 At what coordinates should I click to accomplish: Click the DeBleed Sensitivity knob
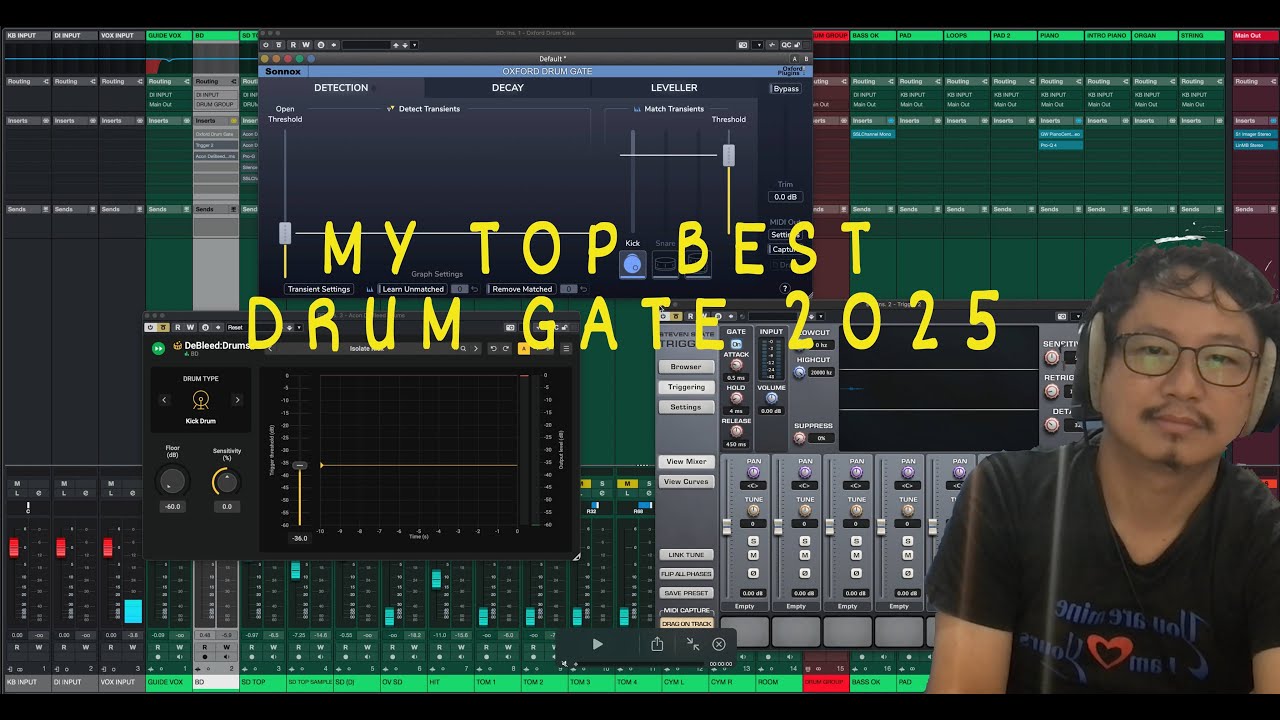tap(227, 482)
